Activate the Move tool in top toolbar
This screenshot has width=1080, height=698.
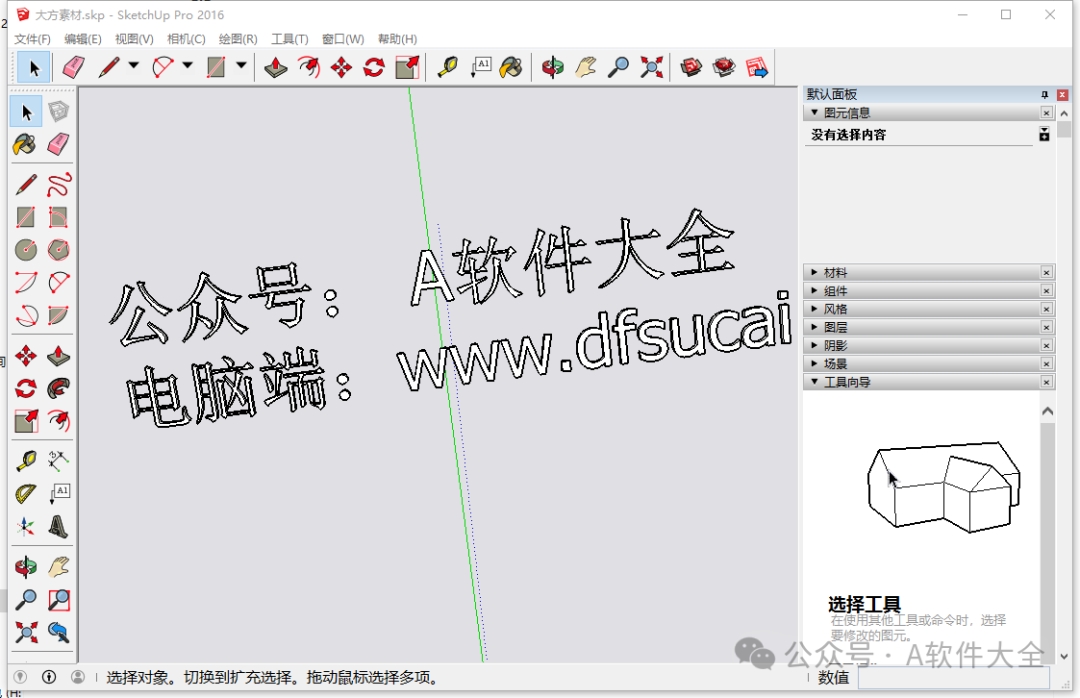(x=342, y=67)
